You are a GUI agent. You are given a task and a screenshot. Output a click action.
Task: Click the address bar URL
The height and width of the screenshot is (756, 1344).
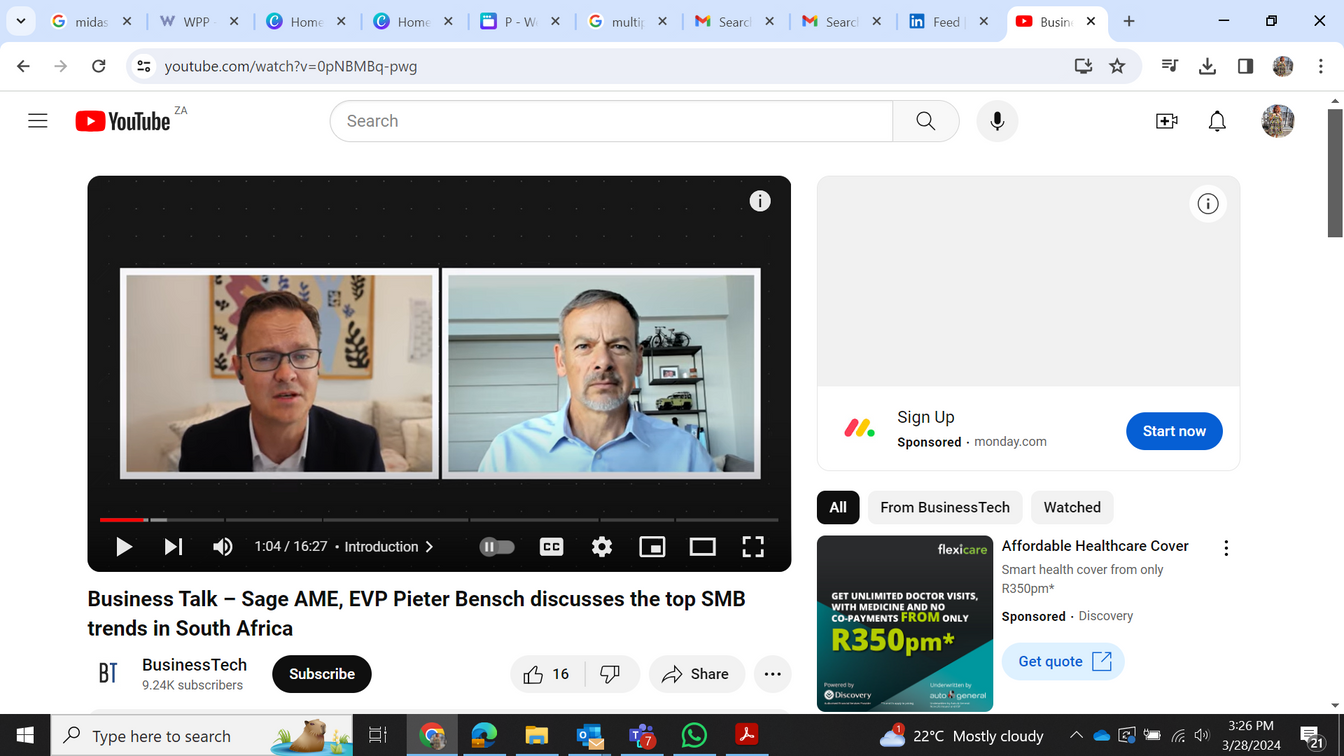tap(291, 66)
